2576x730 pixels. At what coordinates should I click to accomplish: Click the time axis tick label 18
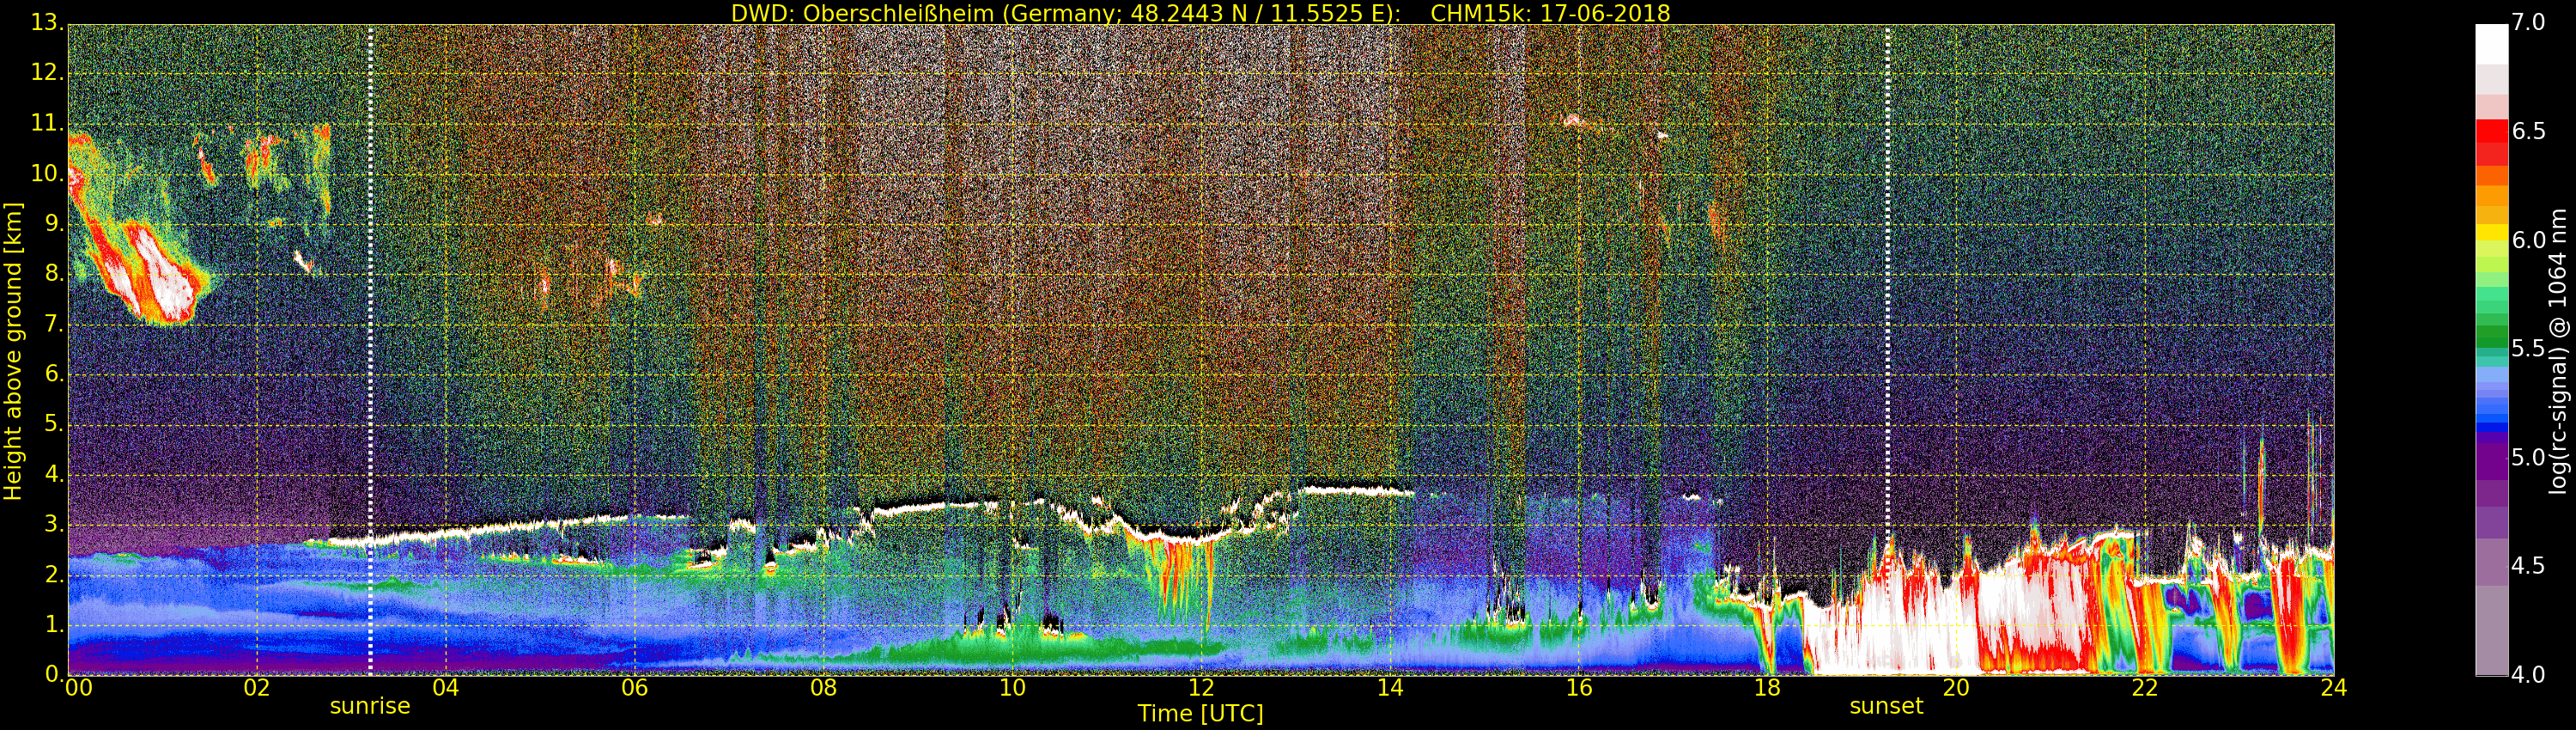coord(1768,688)
